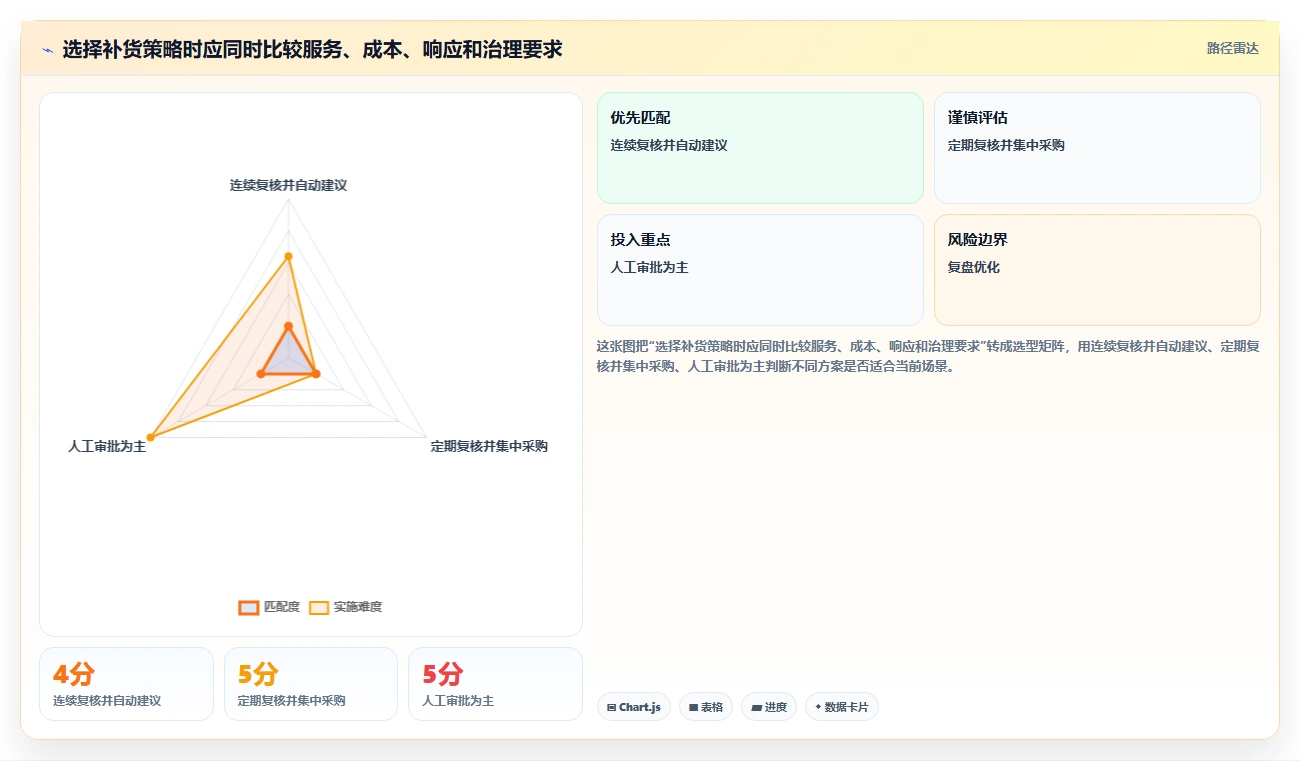Open the 投入重点 card
The height and width of the screenshot is (761, 1300).
[760, 270]
